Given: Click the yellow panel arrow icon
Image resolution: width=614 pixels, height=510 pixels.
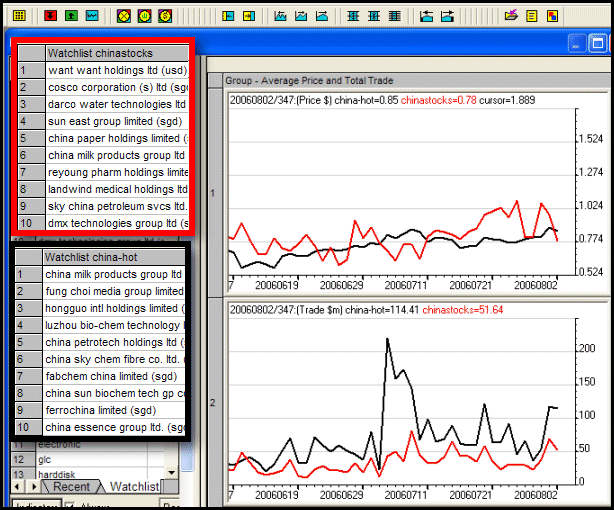Looking at the screenshot, I should (249, 16).
